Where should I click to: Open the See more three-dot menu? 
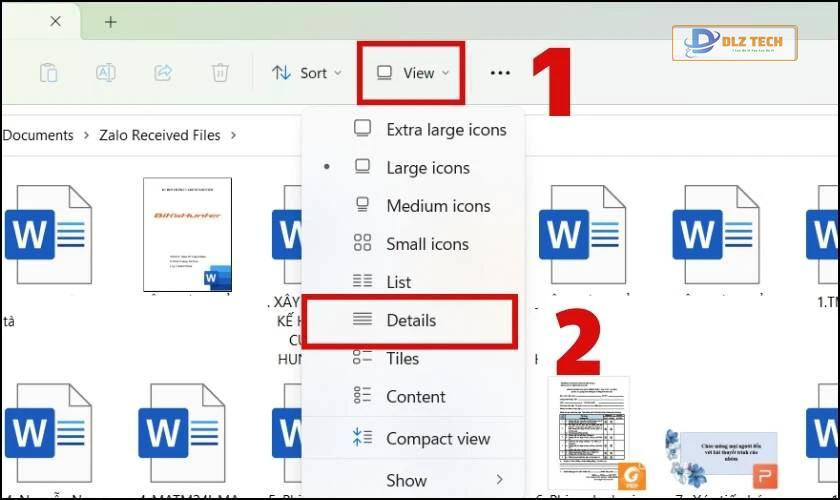[500, 73]
